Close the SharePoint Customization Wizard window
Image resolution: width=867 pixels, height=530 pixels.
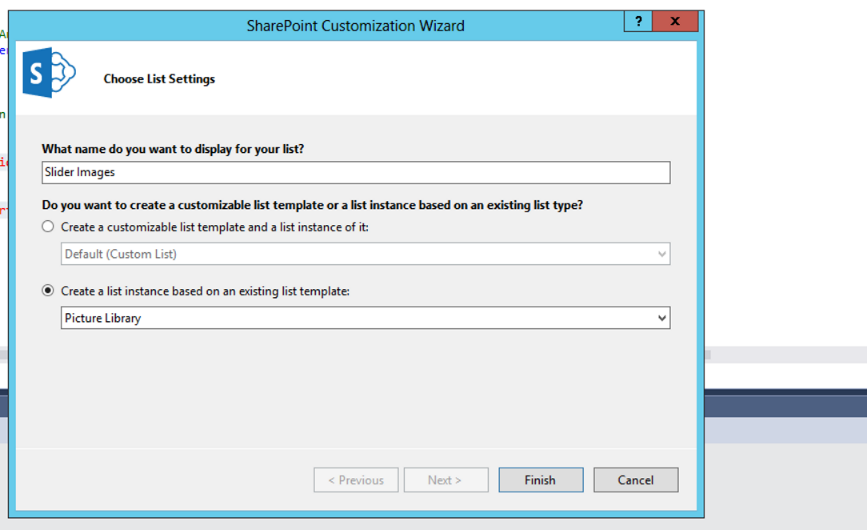[x=675, y=22]
